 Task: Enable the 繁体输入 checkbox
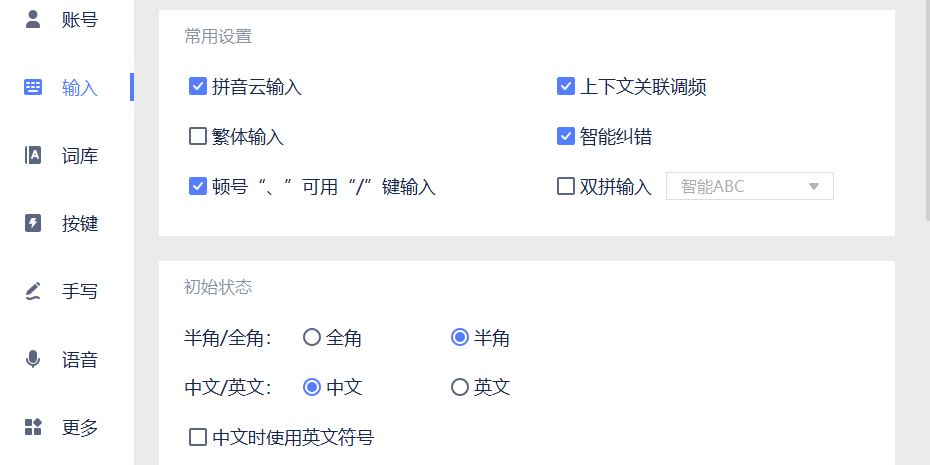pyautogui.click(x=198, y=136)
